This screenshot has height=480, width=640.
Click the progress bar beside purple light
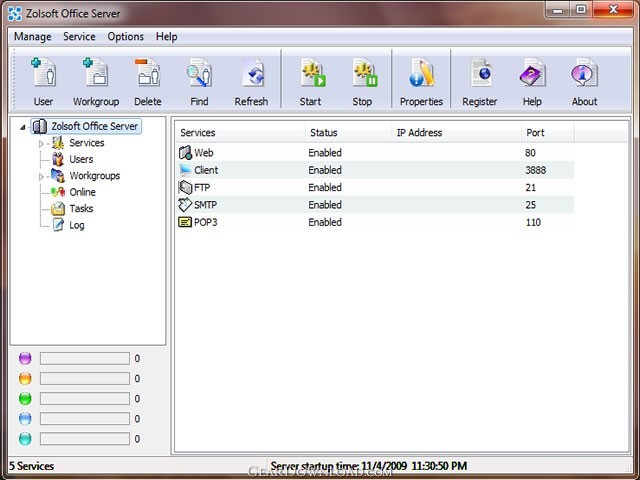(85, 358)
